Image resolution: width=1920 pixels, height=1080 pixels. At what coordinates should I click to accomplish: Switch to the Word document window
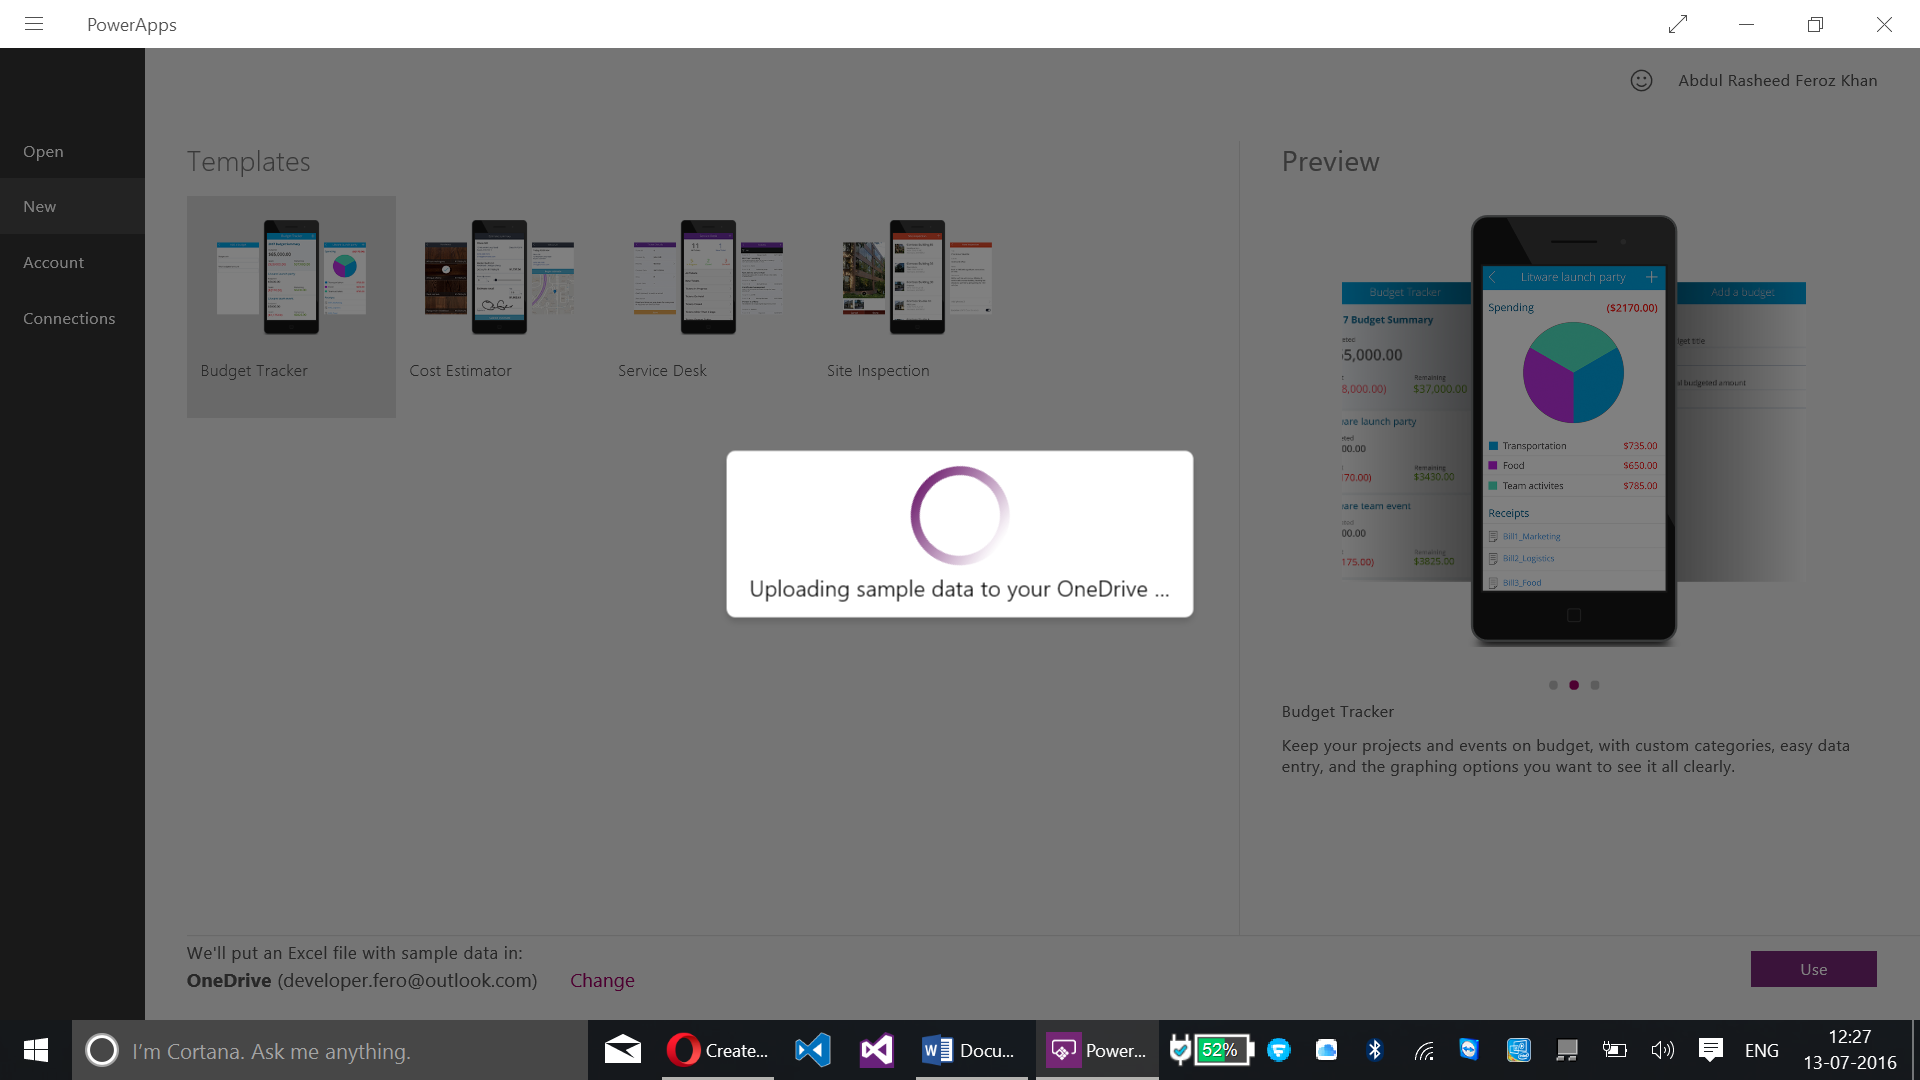tap(972, 1050)
